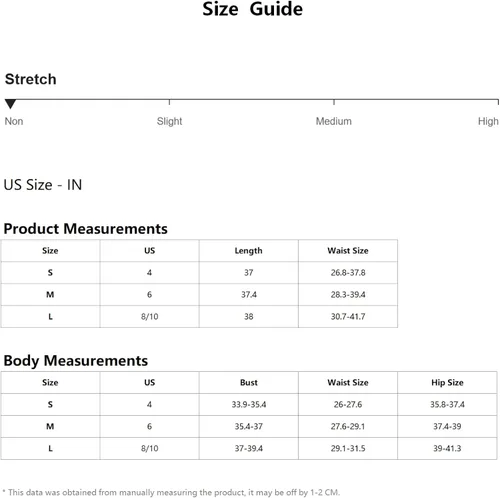The width and height of the screenshot is (500, 498).
Task: Click the Size Guide heading
Action: [x=253, y=9]
